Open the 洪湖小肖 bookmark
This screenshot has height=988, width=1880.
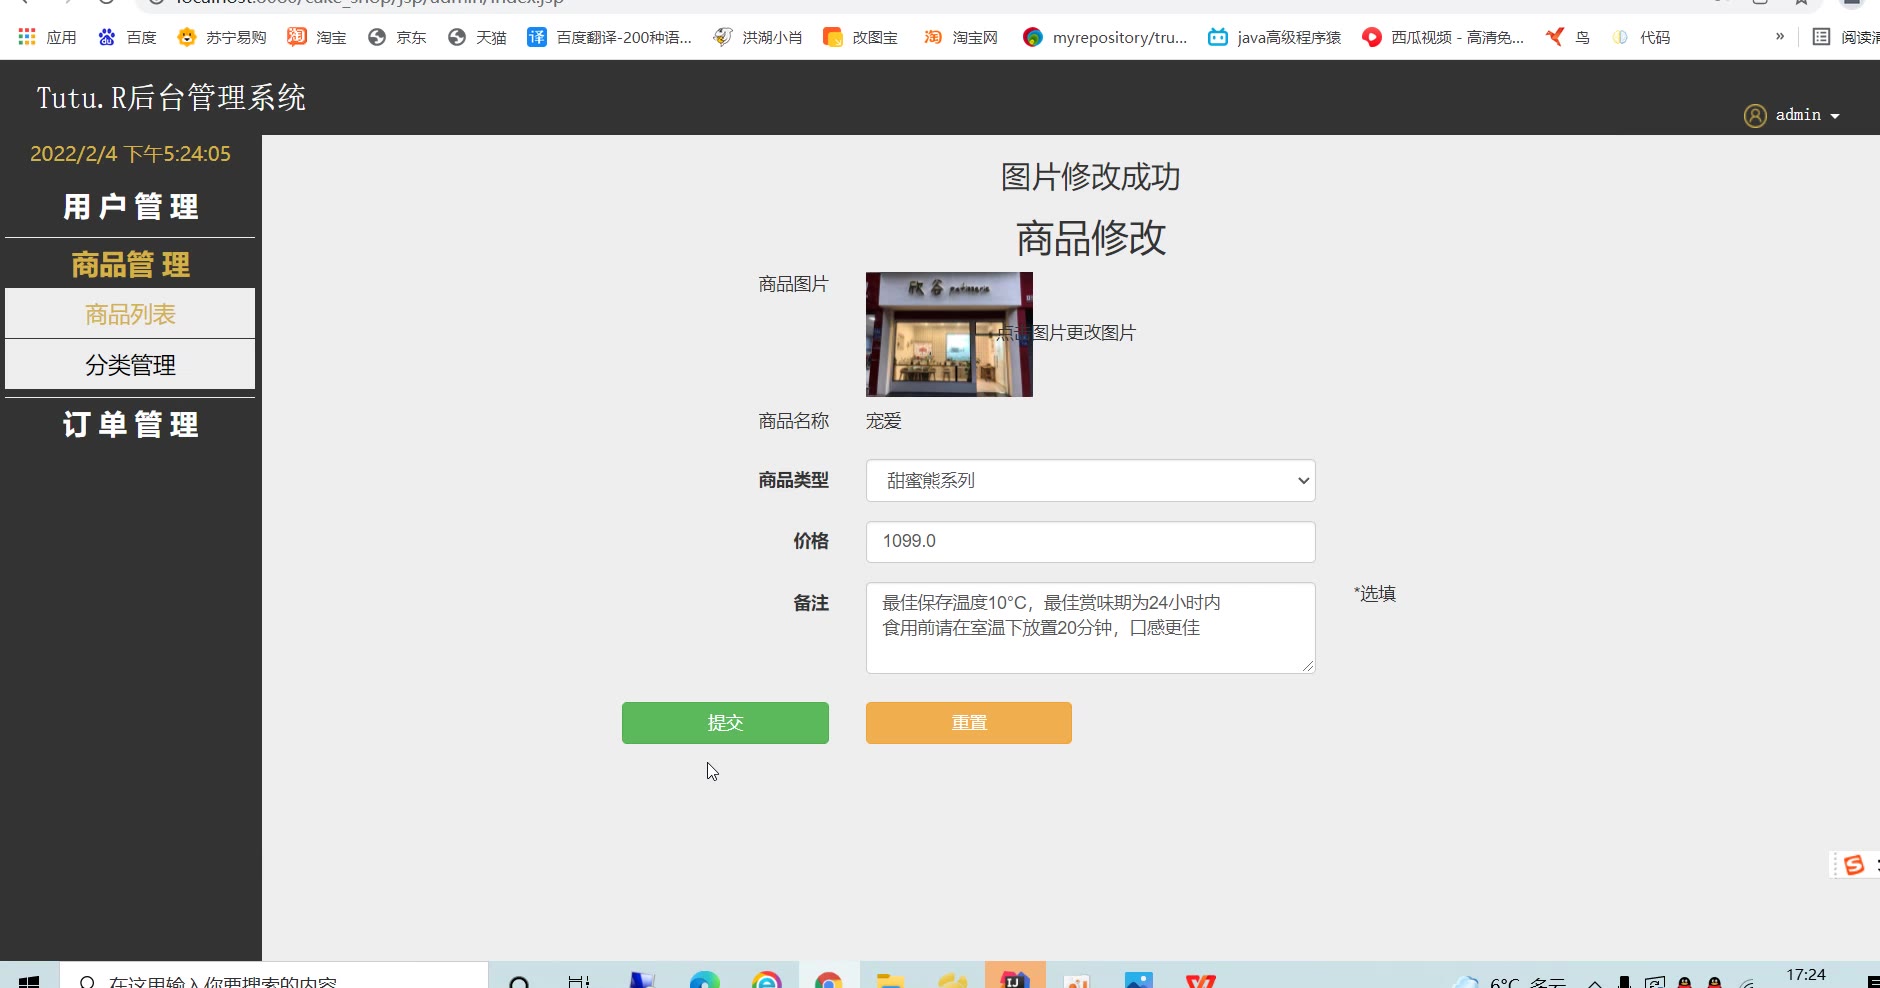point(757,37)
